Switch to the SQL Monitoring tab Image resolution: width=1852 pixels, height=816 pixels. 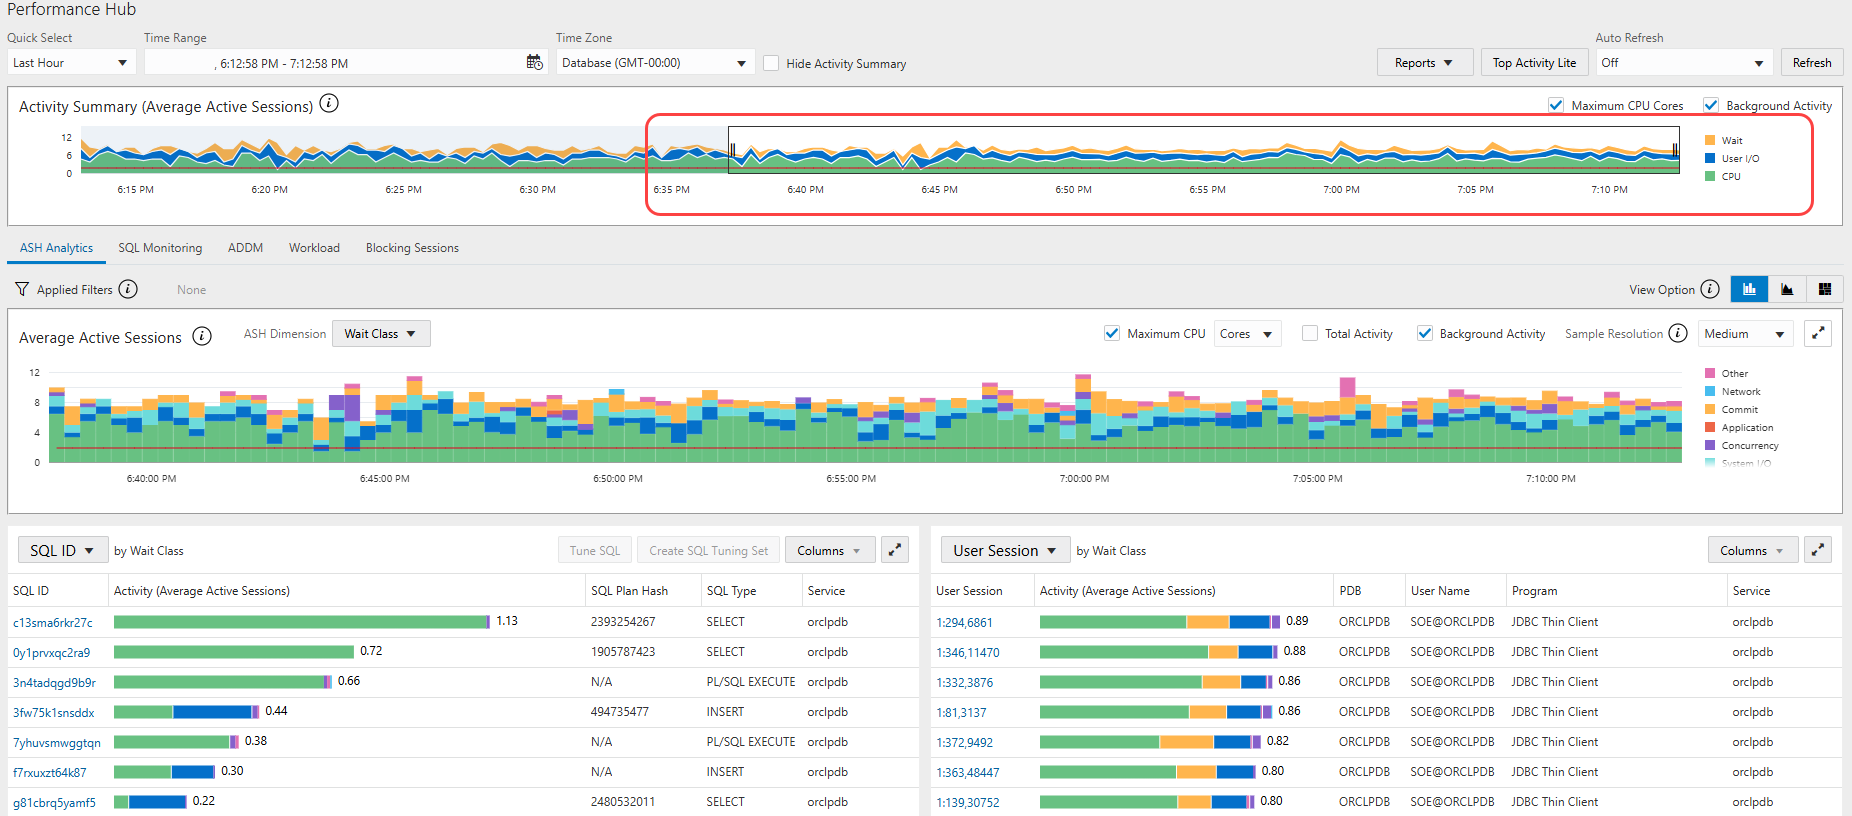pos(160,248)
